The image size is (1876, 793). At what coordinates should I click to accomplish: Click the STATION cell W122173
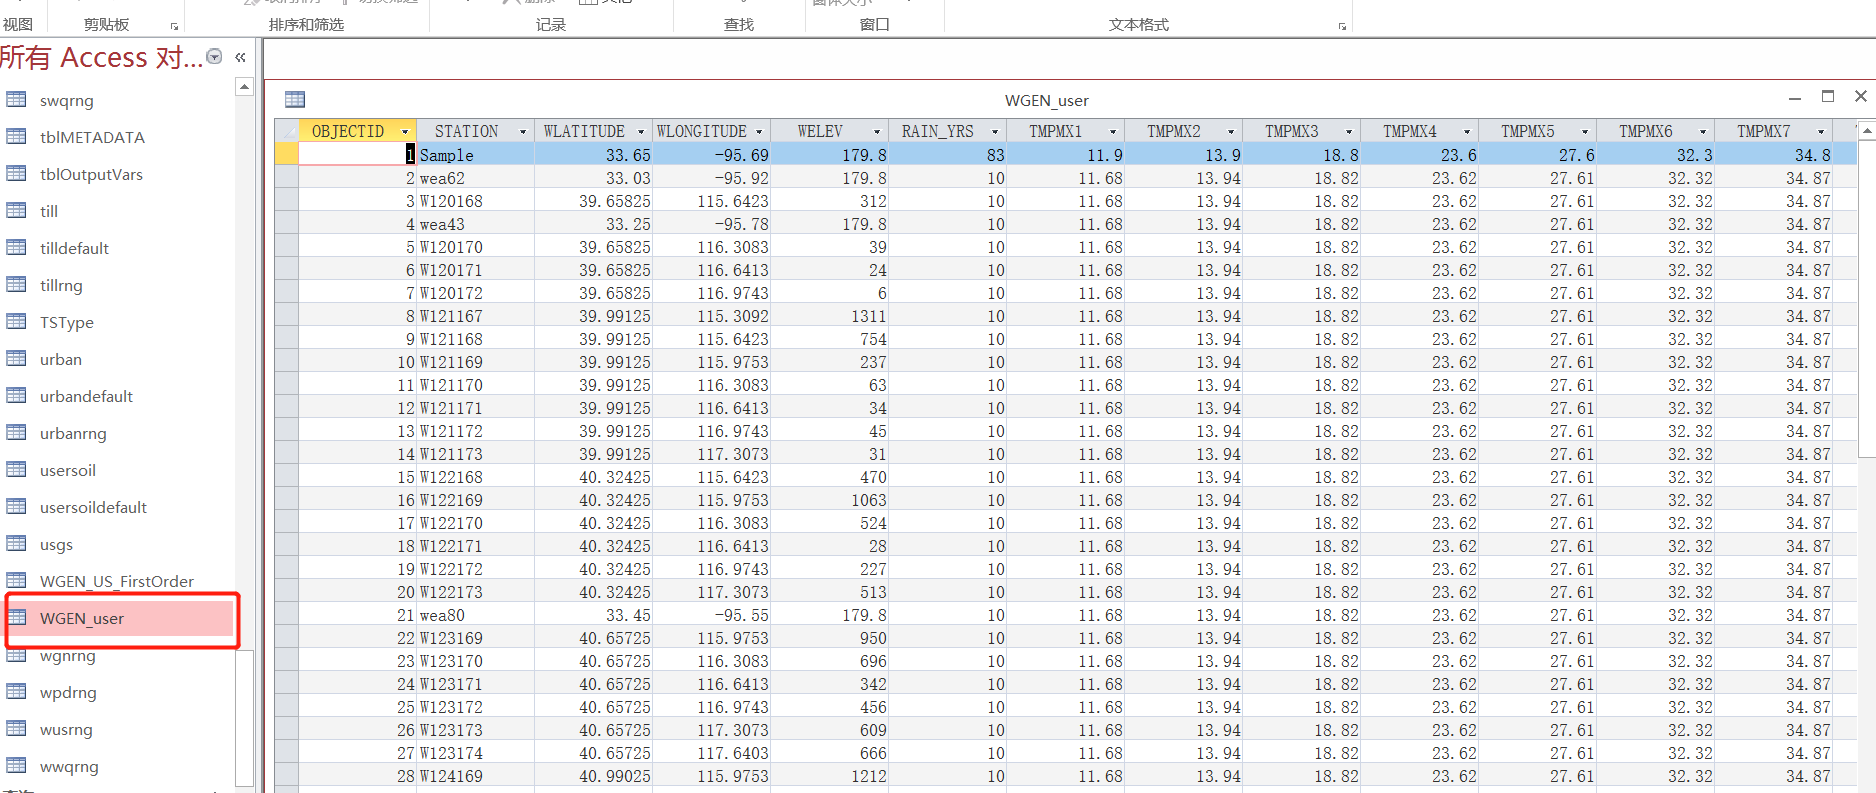click(475, 592)
